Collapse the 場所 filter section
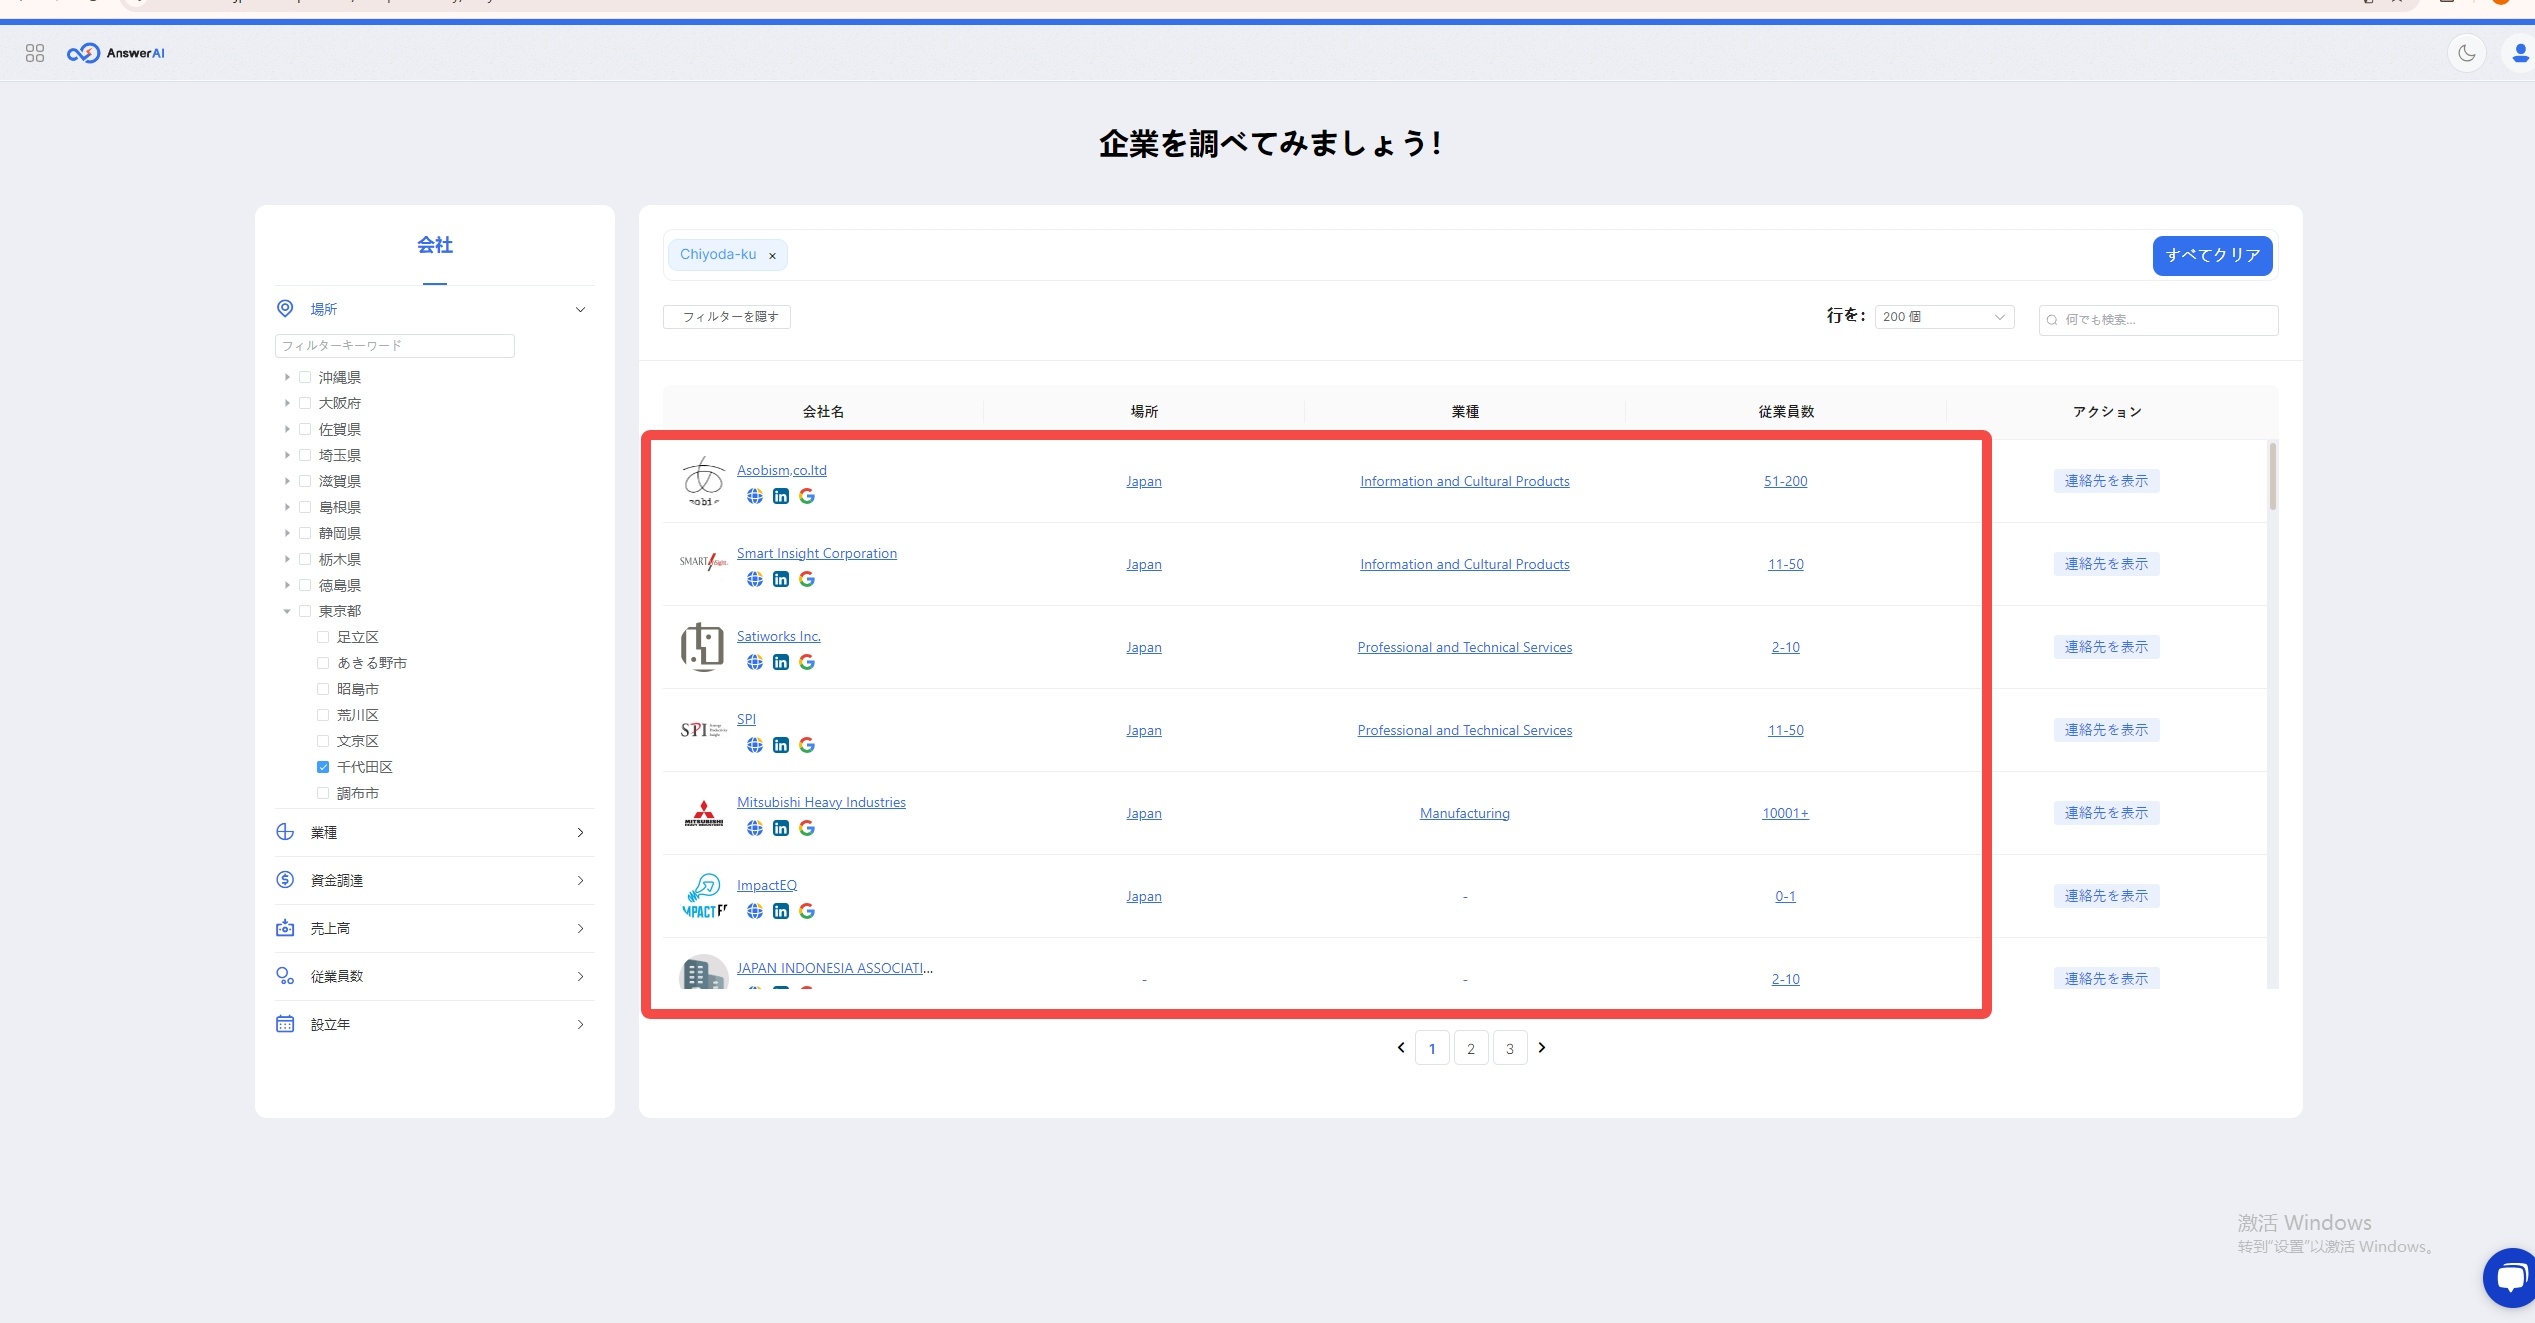2535x1323 pixels. 580,309
